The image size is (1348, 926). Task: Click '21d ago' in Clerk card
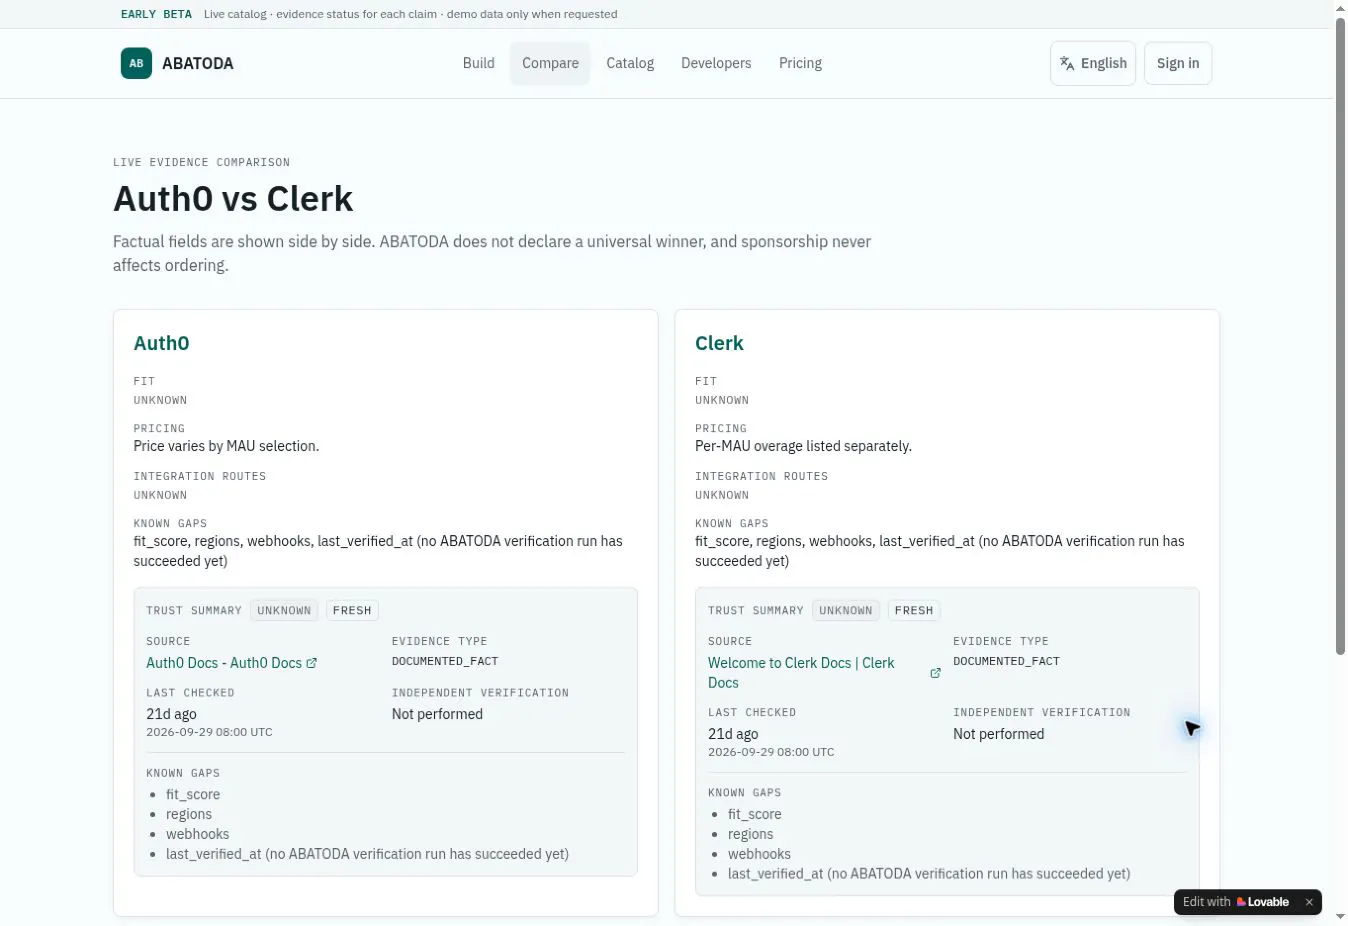(734, 734)
